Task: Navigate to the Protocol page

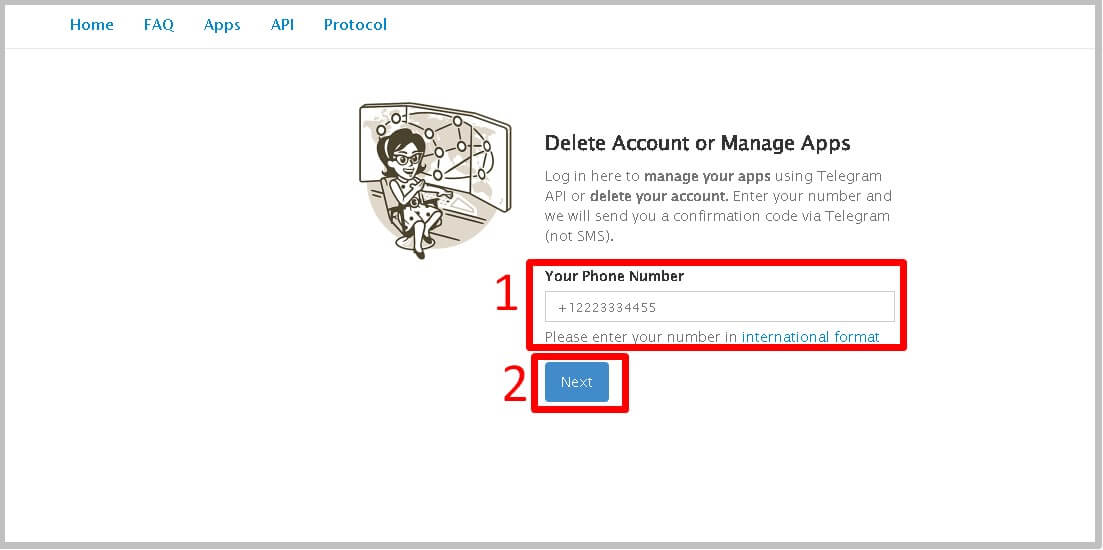Action: tap(355, 25)
